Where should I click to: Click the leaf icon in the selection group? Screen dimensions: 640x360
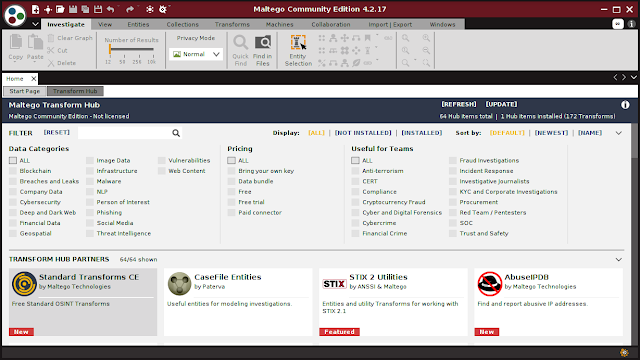point(356,63)
